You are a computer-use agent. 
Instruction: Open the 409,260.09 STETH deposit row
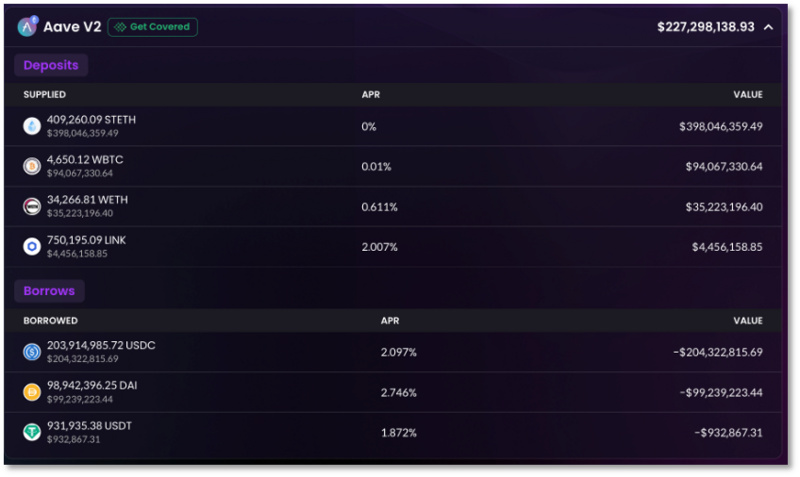(x=393, y=126)
